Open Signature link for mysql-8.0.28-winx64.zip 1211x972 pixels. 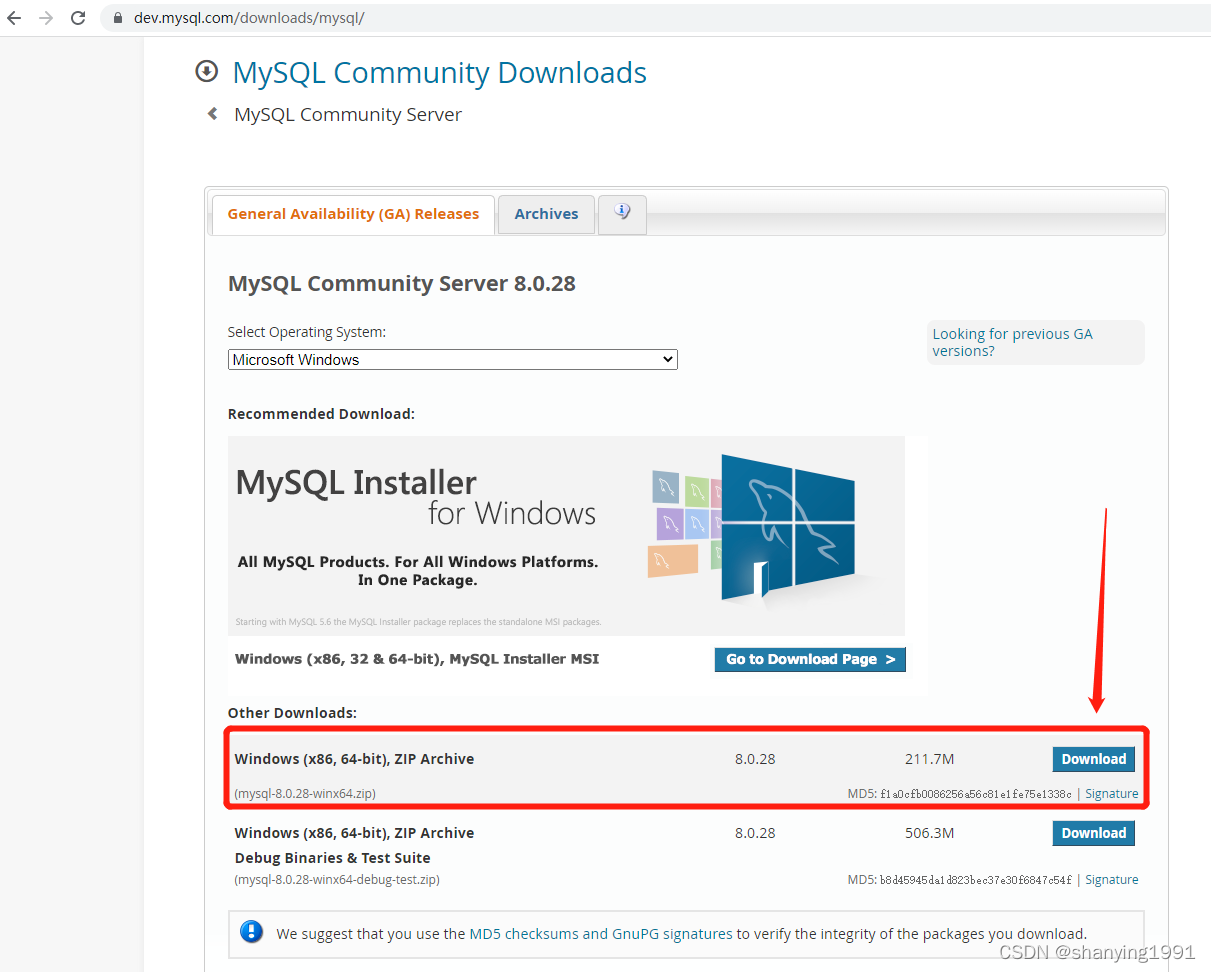coord(1112,794)
